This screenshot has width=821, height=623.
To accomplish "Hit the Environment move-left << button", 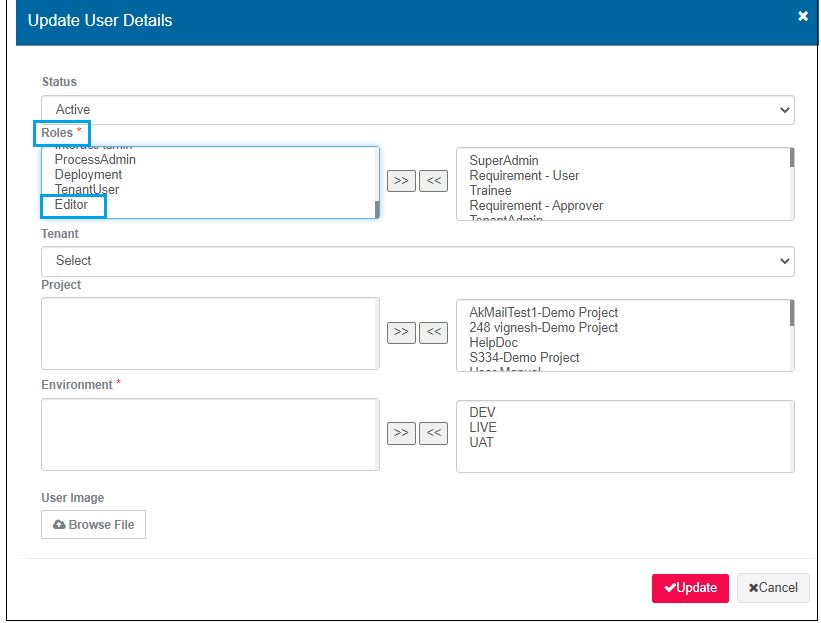I will tap(433, 433).
